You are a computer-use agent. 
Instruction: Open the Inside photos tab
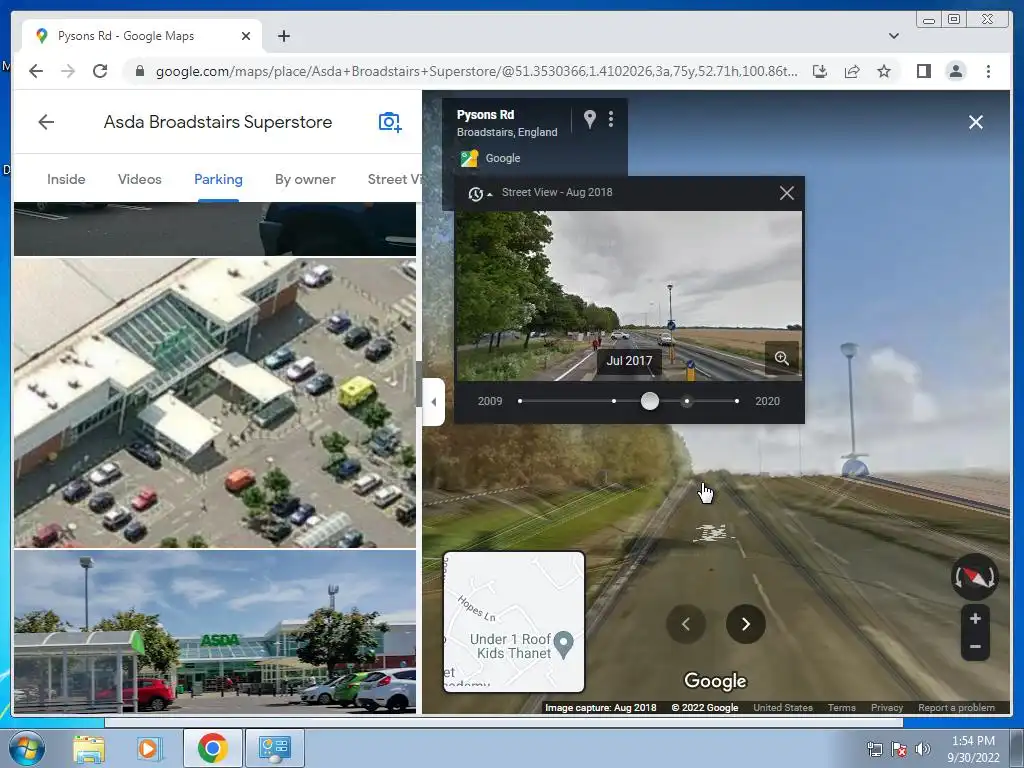(66, 179)
